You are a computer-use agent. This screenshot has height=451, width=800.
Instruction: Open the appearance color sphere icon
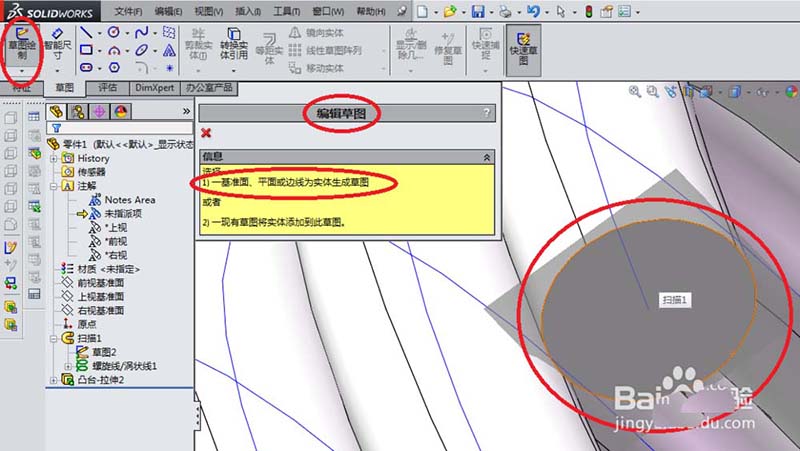[791, 92]
